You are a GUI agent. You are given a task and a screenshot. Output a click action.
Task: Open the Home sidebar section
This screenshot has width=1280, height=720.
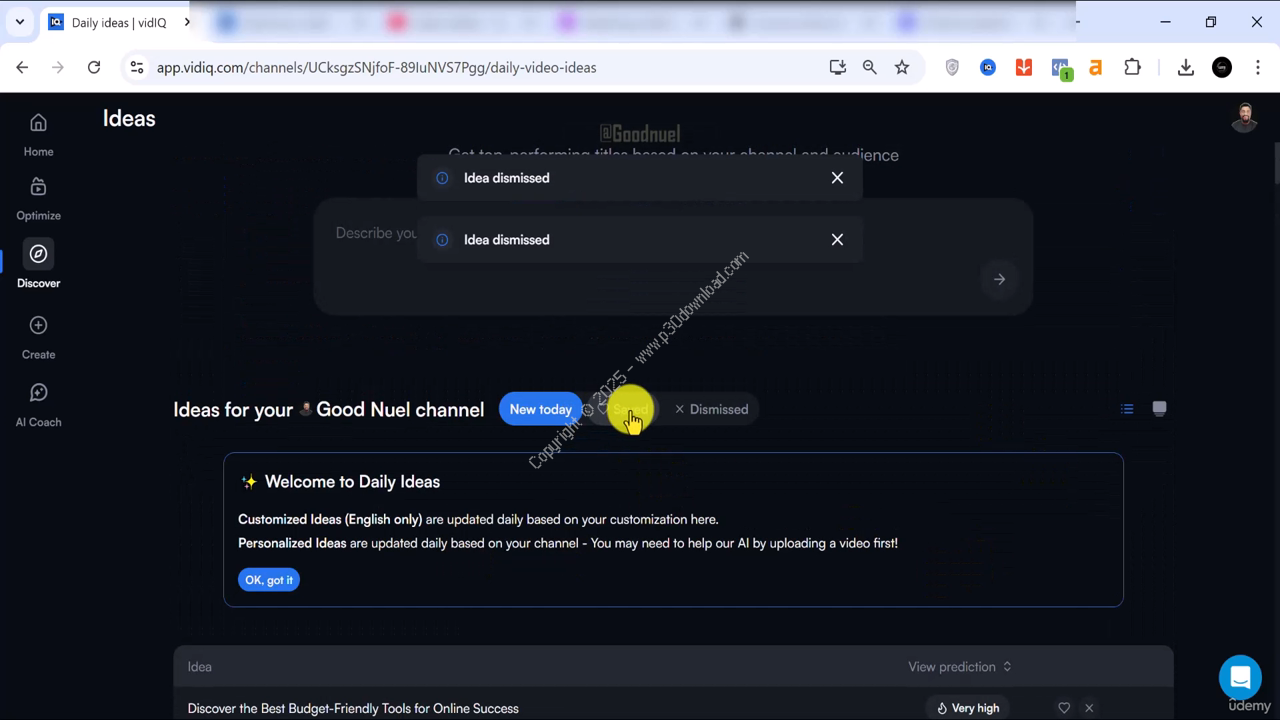pyautogui.click(x=38, y=134)
